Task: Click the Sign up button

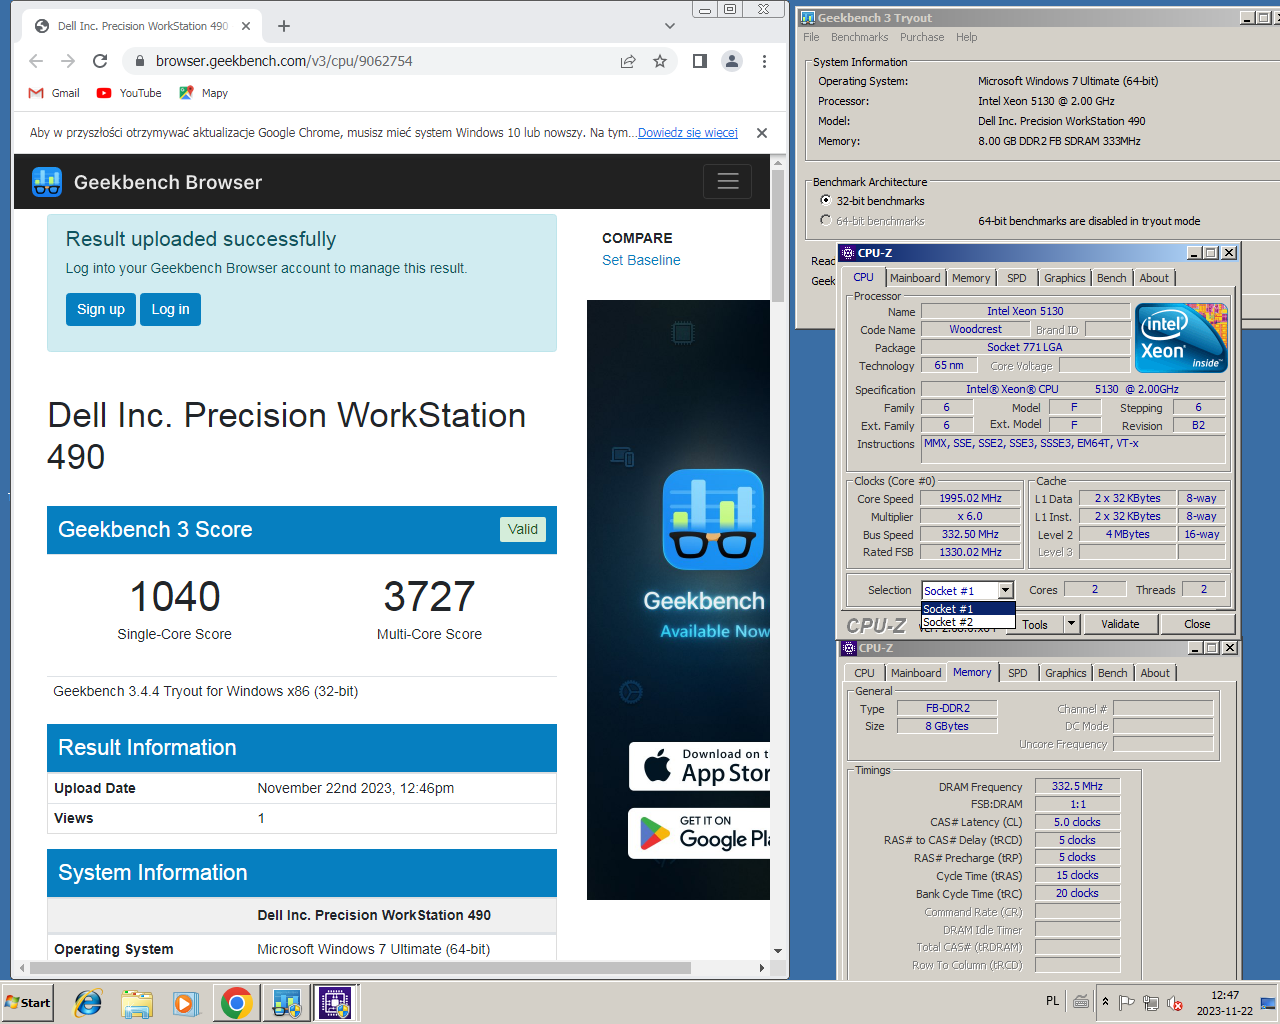Action: (101, 309)
